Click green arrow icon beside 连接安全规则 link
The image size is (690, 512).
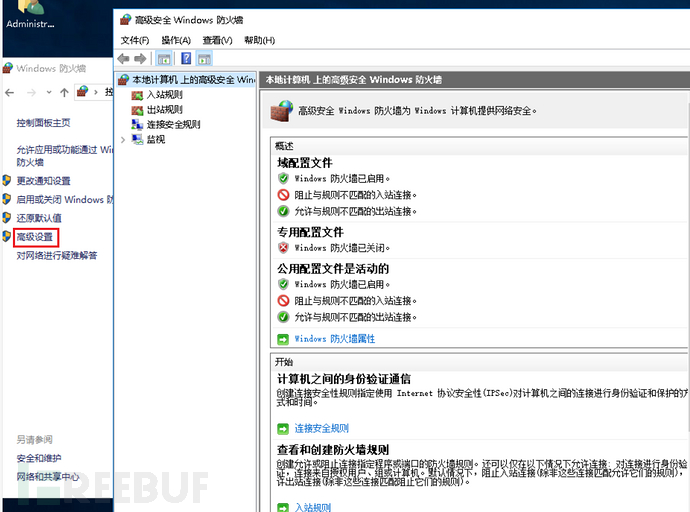pyautogui.click(x=283, y=428)
